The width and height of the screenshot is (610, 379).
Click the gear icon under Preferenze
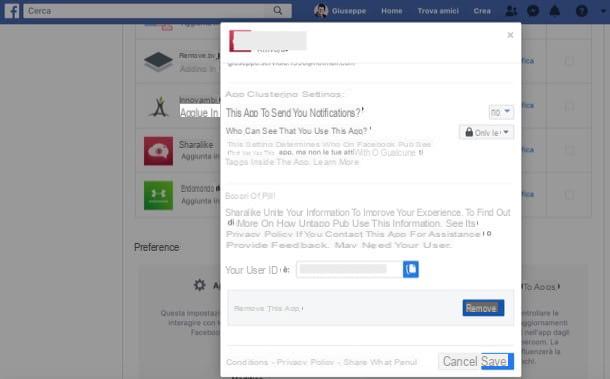[x=200, y=285]
